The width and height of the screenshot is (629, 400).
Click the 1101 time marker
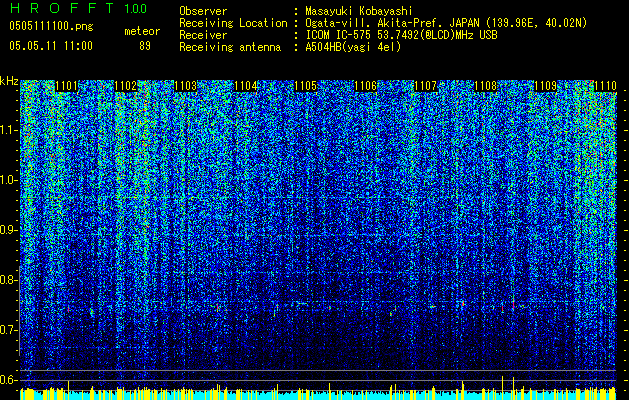(x=67, y=86)
